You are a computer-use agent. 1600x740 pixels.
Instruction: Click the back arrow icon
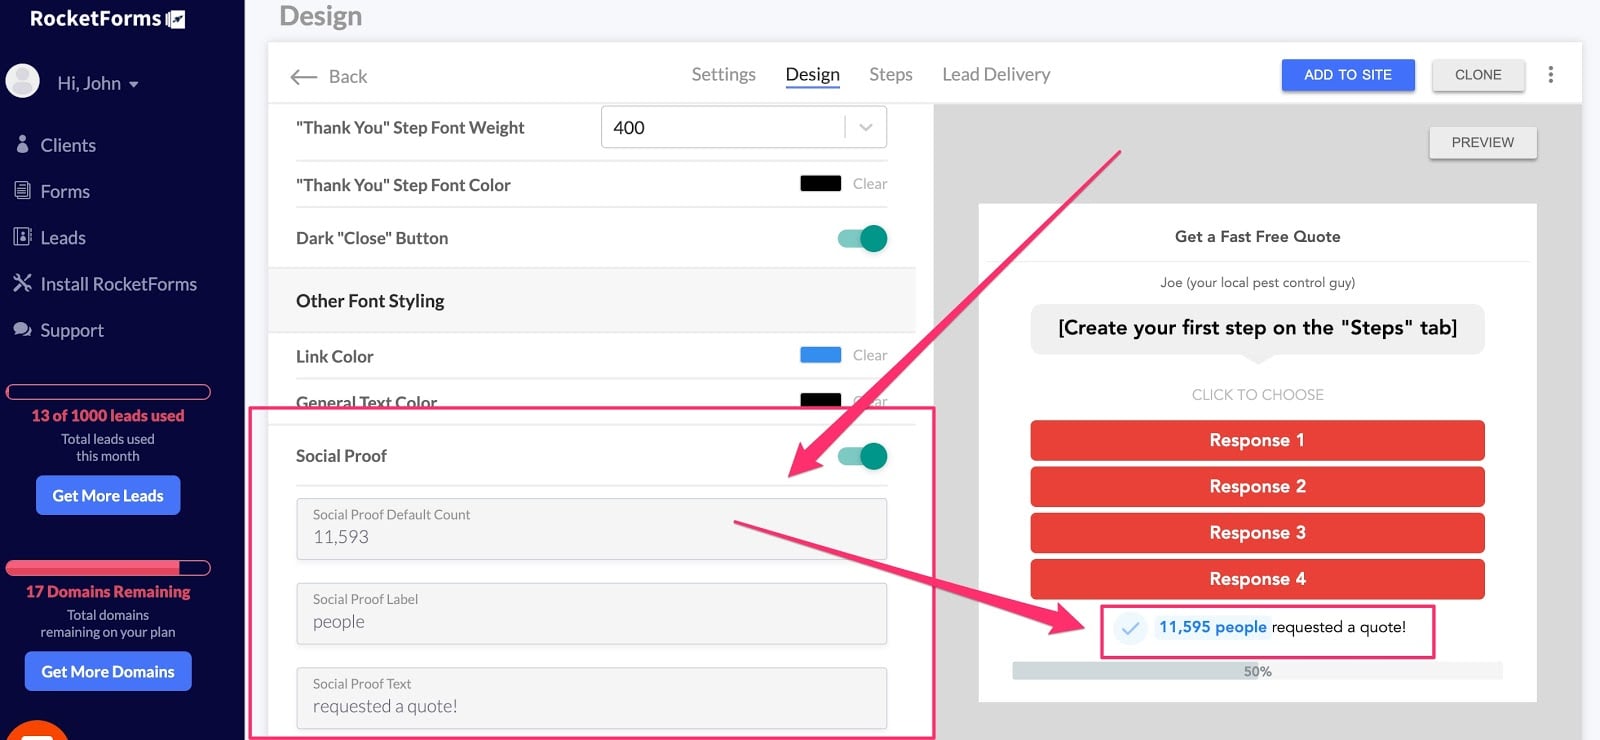point(303,77)
